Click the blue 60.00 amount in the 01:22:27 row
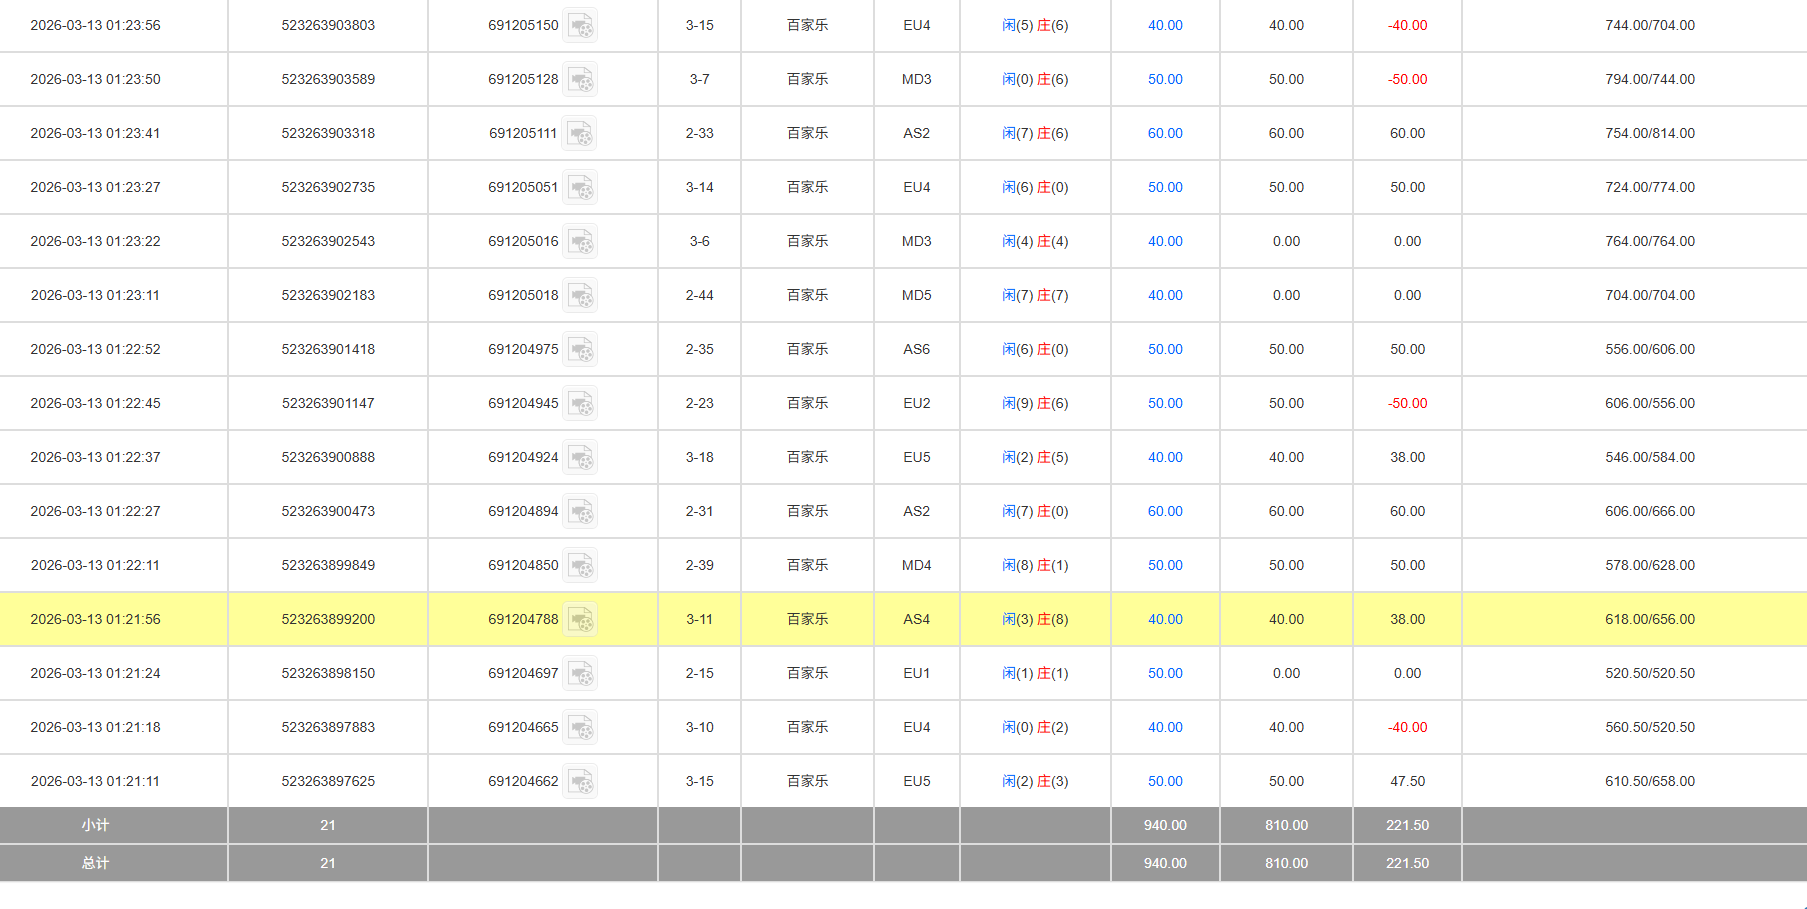Image resolution: width=1807 pixels, height=909 pixels. tap(1165, 511)
